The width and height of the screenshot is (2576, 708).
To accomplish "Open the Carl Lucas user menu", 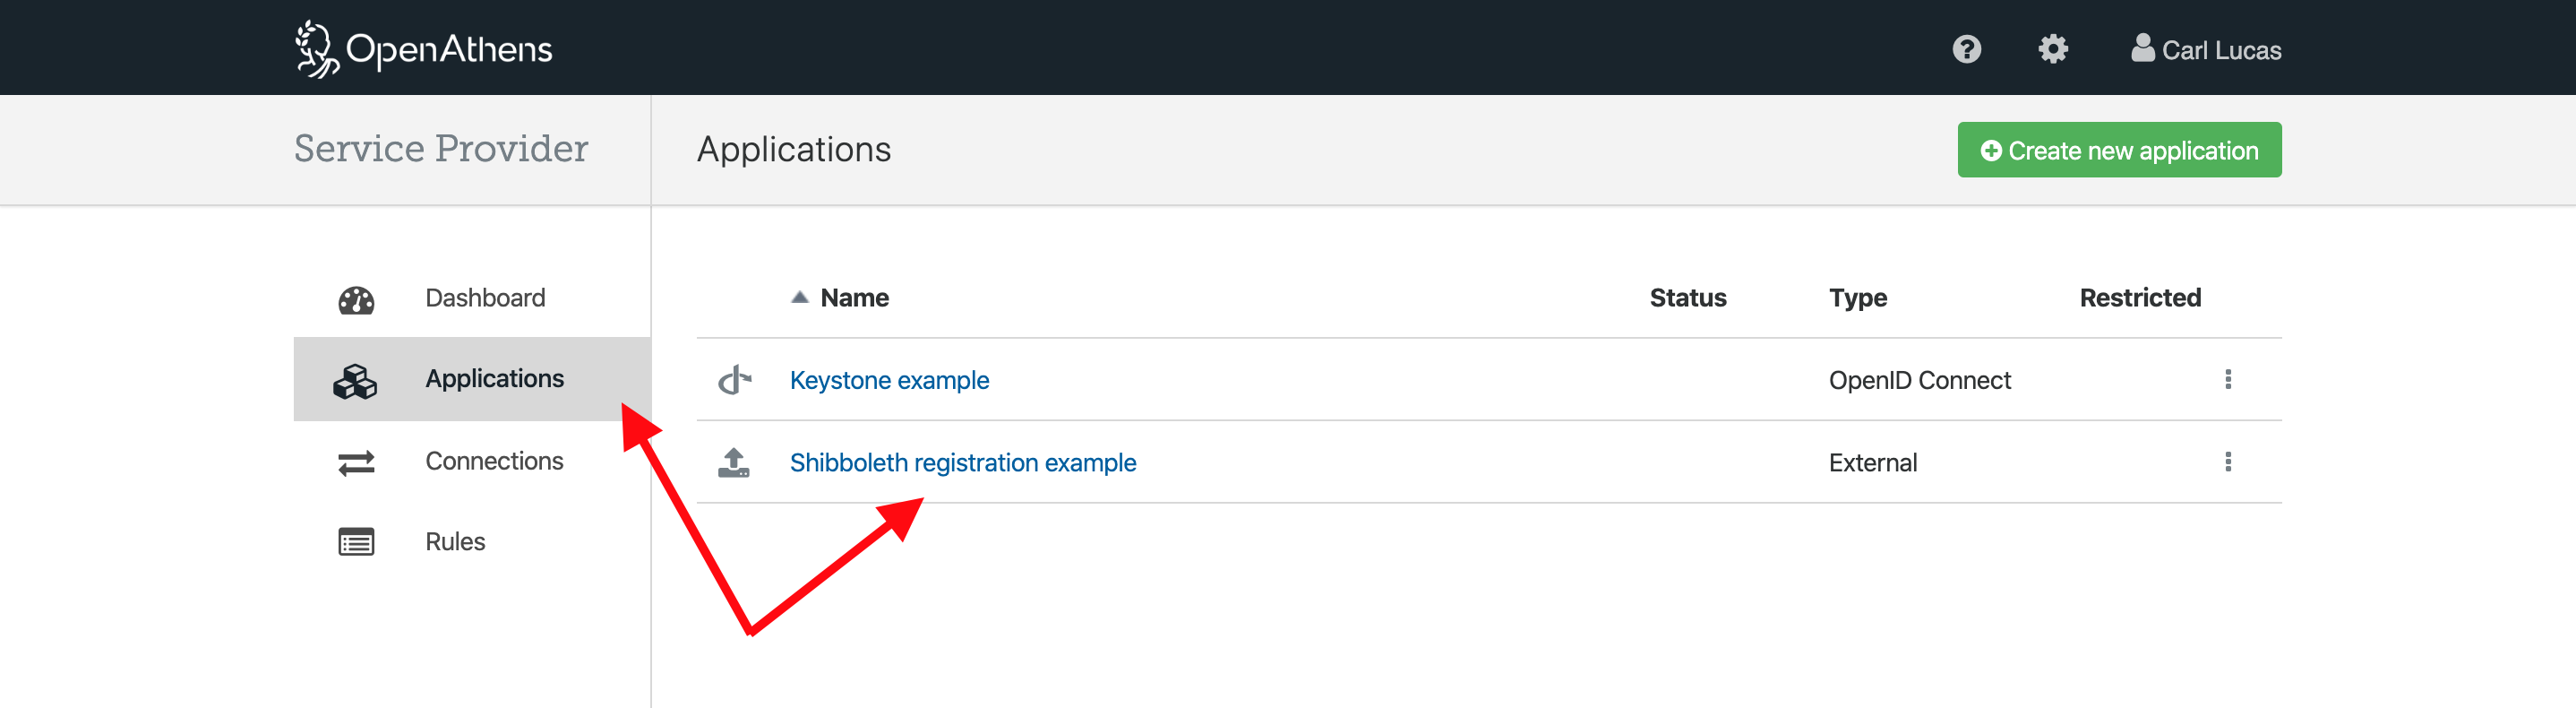I will coord(2205,49).
